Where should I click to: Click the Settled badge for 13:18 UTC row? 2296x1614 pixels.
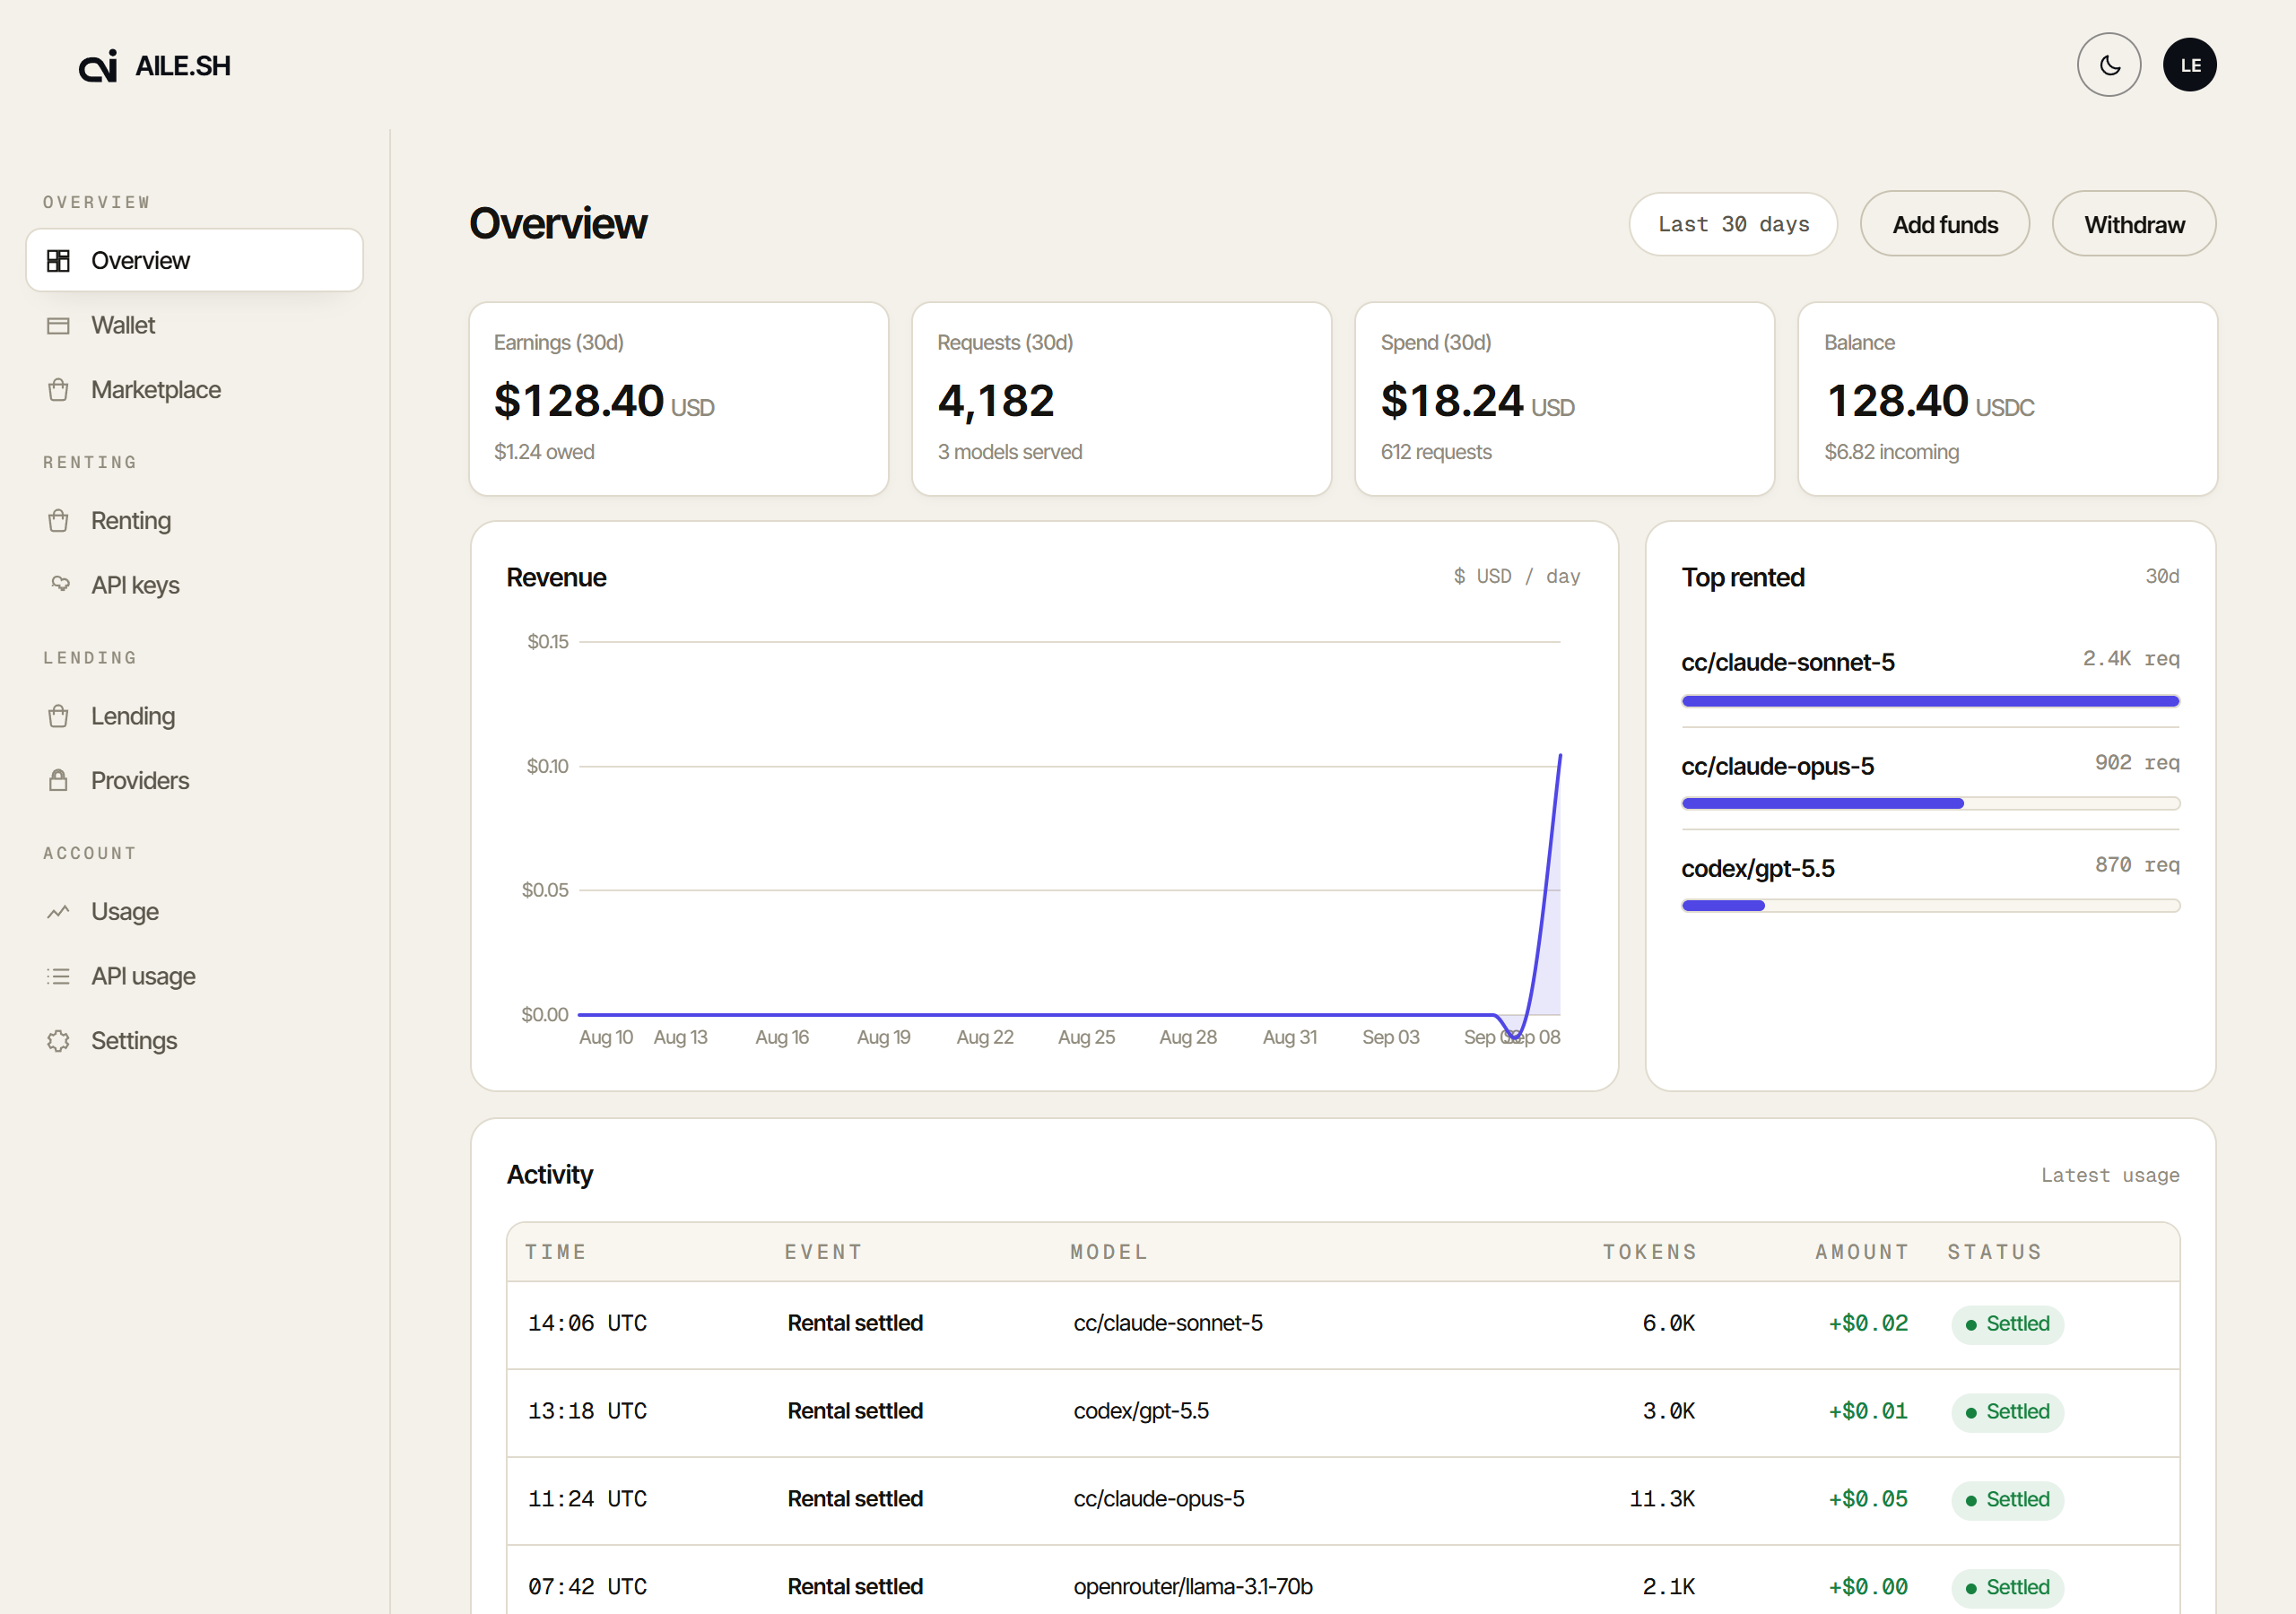click(x=2006, y=1412)
